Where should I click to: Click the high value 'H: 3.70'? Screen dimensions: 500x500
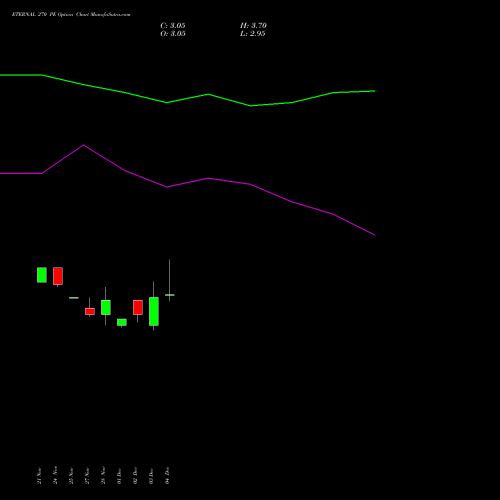click(x=253, y=26)
